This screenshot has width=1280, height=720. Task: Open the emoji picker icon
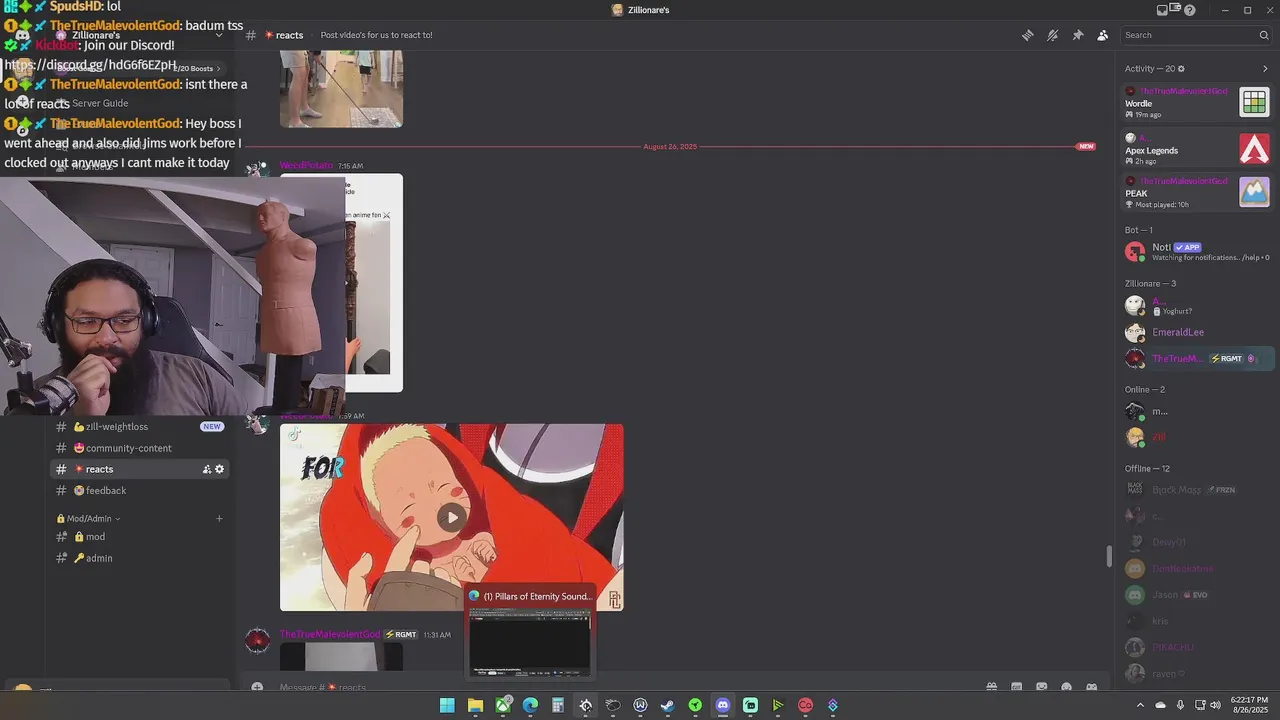point(1066,687)
